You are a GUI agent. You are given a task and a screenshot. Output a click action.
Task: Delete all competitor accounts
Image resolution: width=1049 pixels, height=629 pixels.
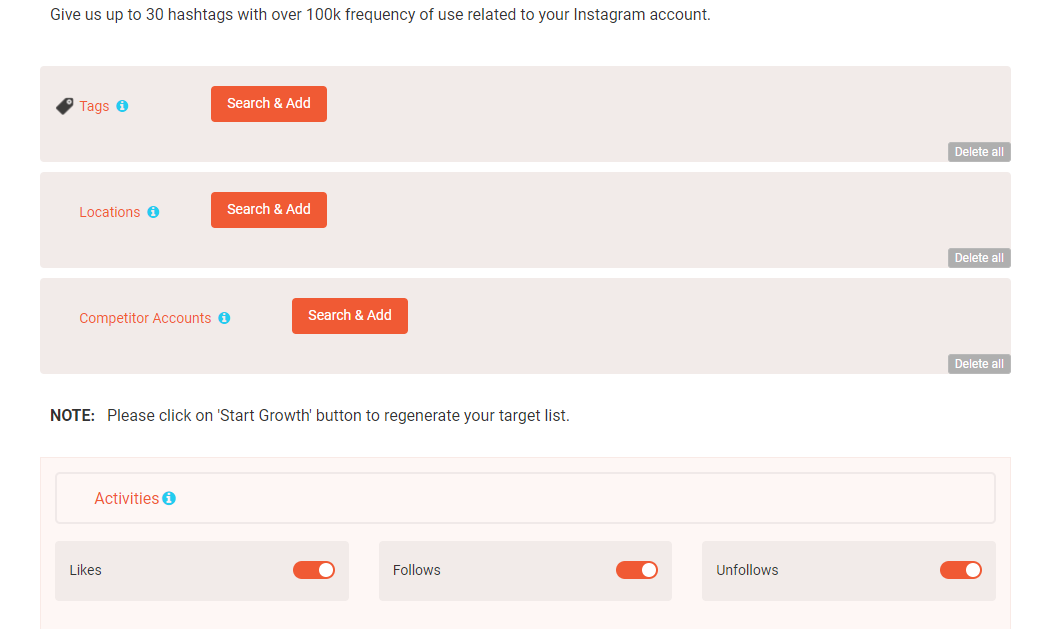click(x=979, y=364)
